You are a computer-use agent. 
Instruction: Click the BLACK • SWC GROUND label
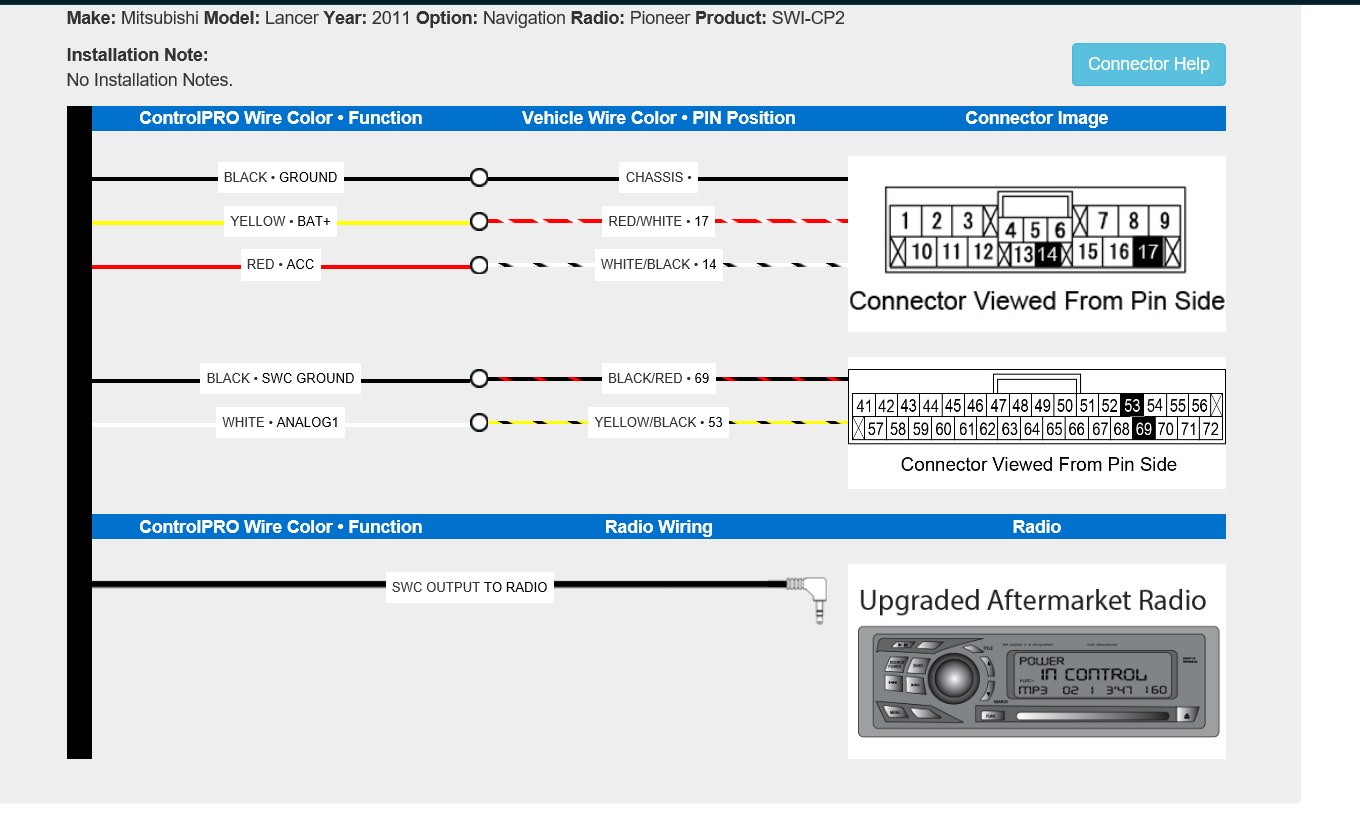coord(280,378)
